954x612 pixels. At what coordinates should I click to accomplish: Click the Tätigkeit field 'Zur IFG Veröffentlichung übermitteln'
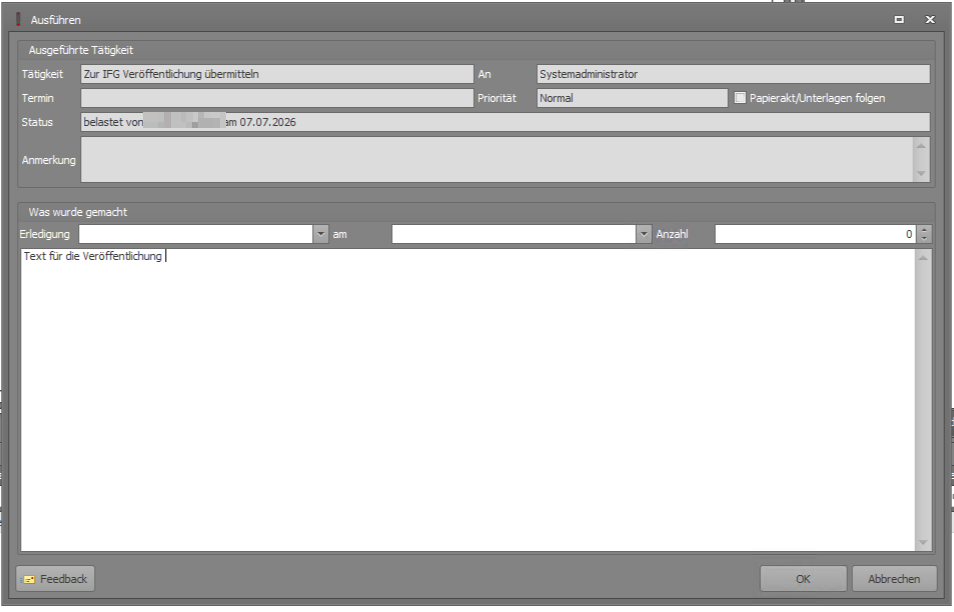277,74
